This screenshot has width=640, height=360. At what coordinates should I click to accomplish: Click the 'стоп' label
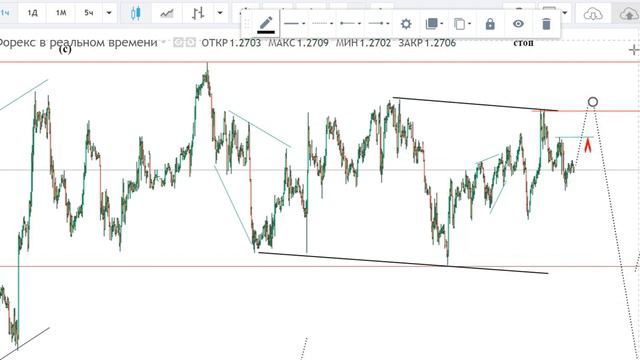(x=523, y=43)
